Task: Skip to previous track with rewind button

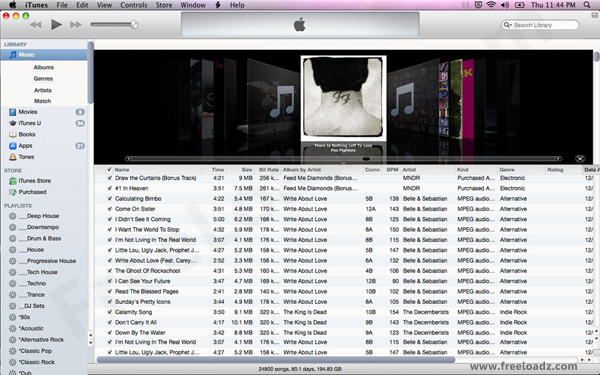Action: click(36, 25)
